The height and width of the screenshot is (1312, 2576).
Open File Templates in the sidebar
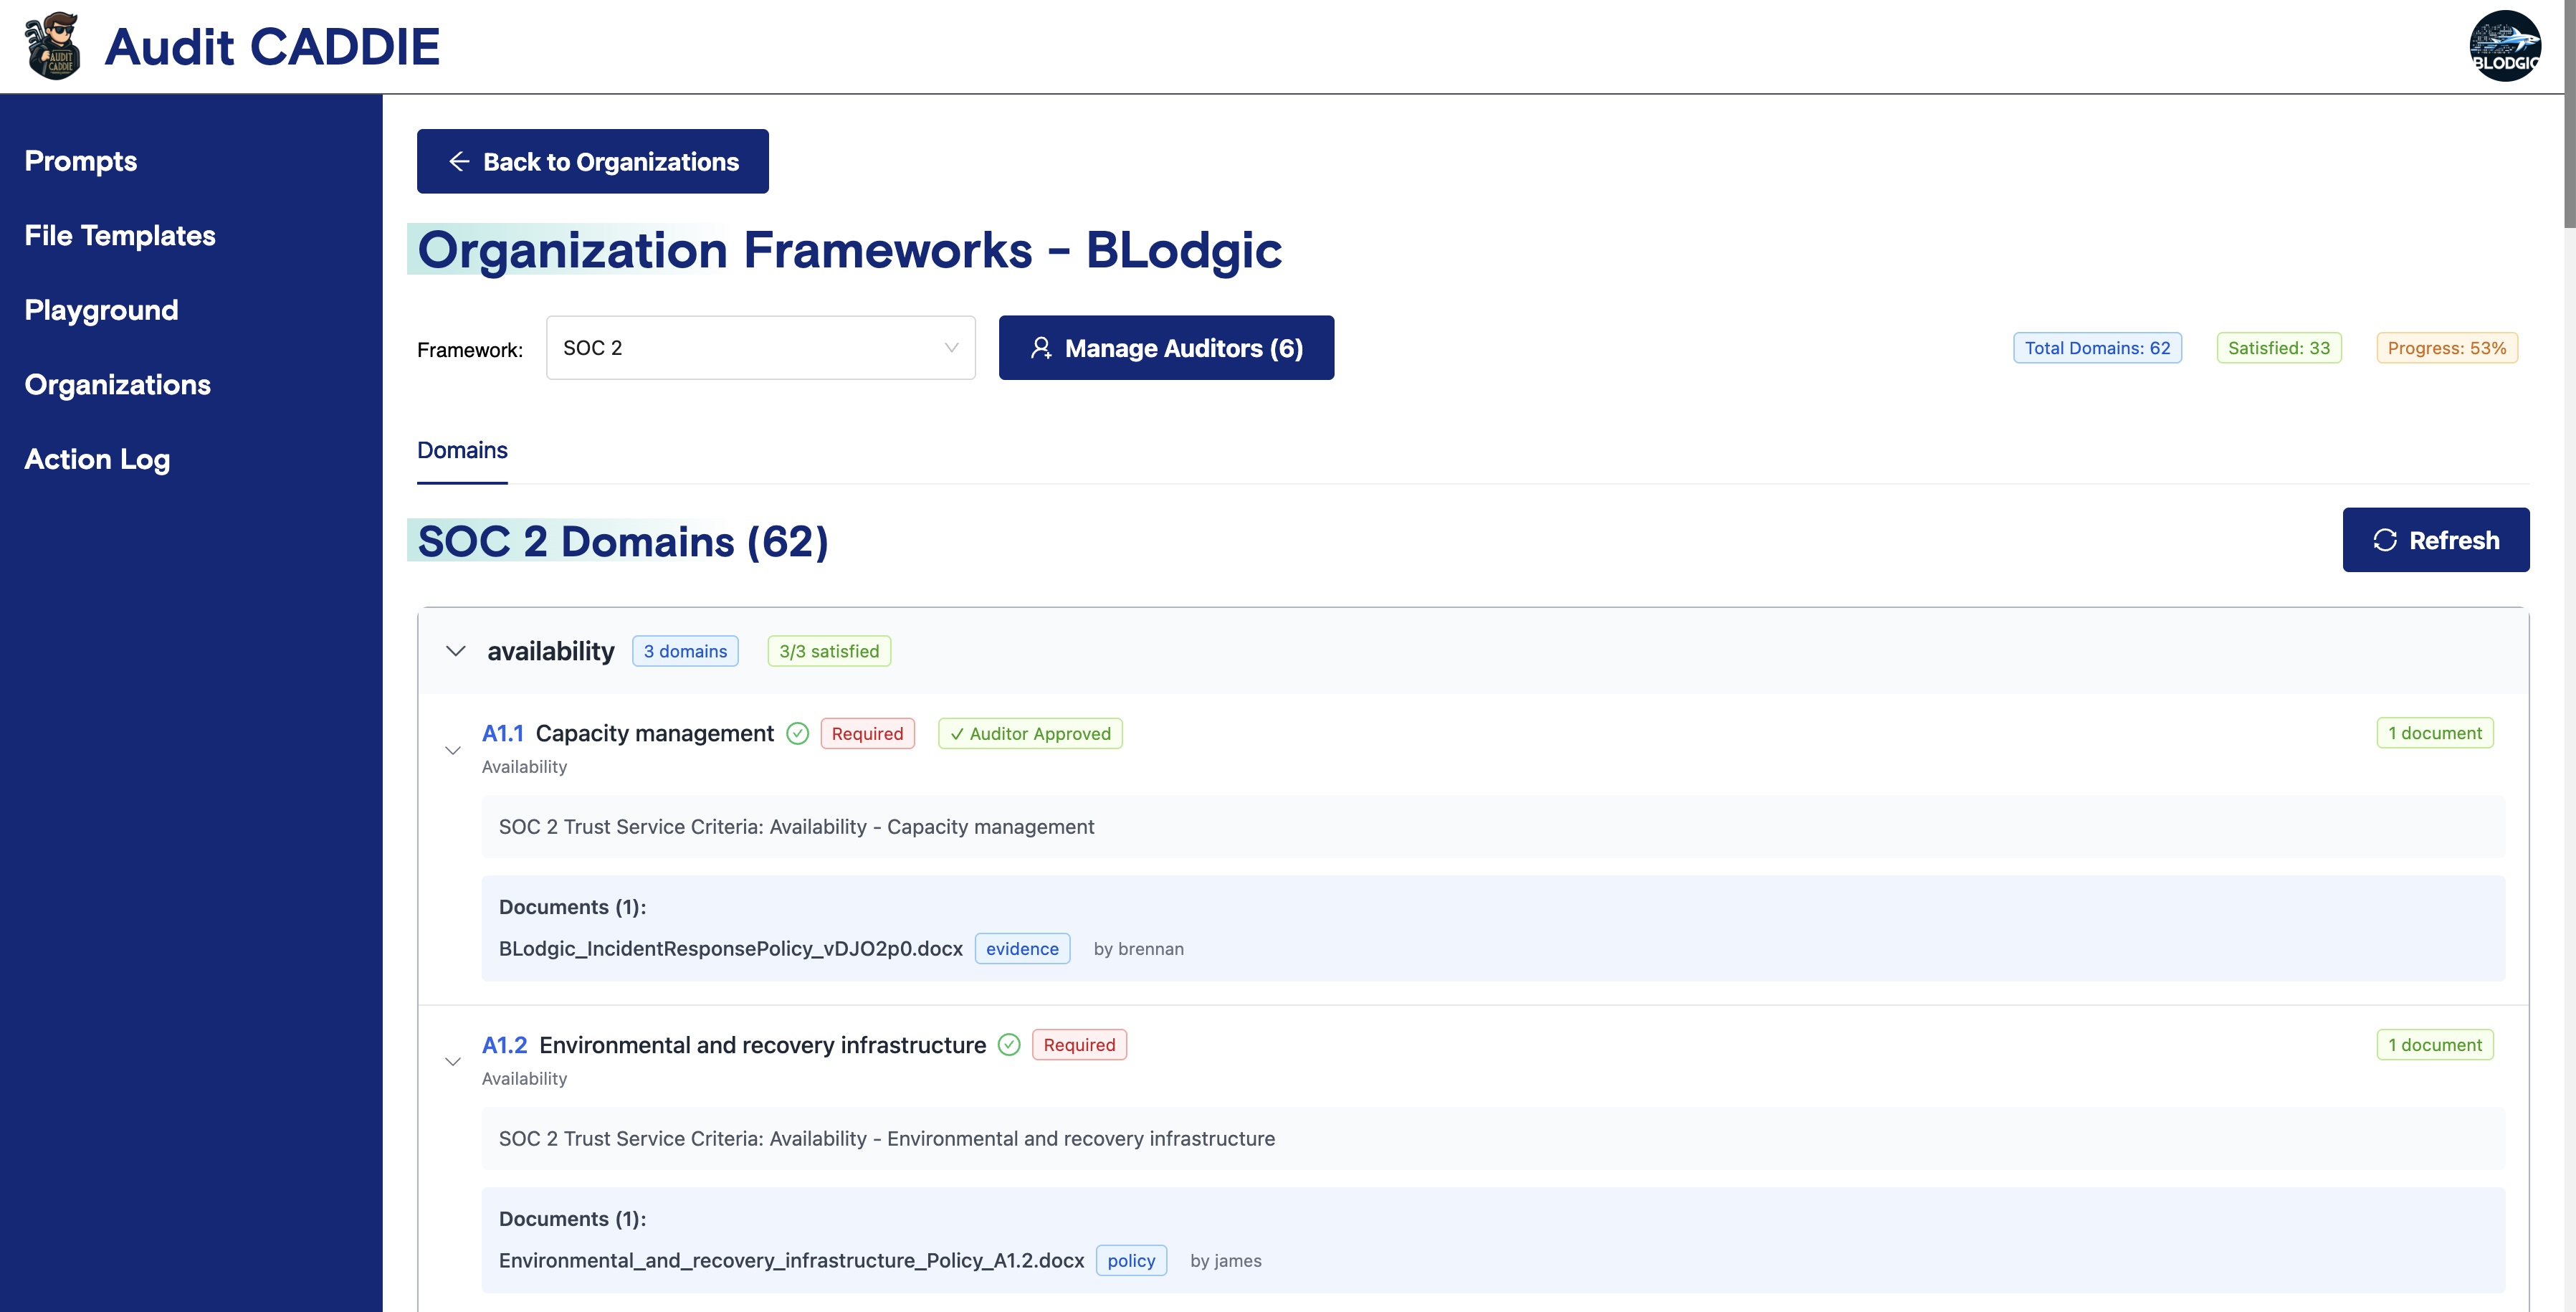tap(120, 236)
